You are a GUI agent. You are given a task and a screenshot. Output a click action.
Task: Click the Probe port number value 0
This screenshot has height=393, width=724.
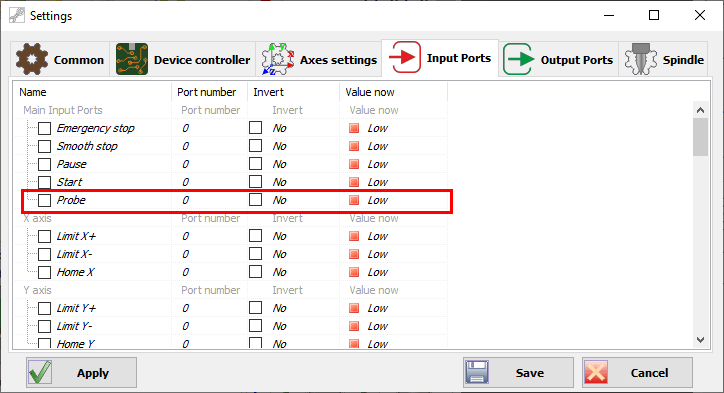pos(185,200)
